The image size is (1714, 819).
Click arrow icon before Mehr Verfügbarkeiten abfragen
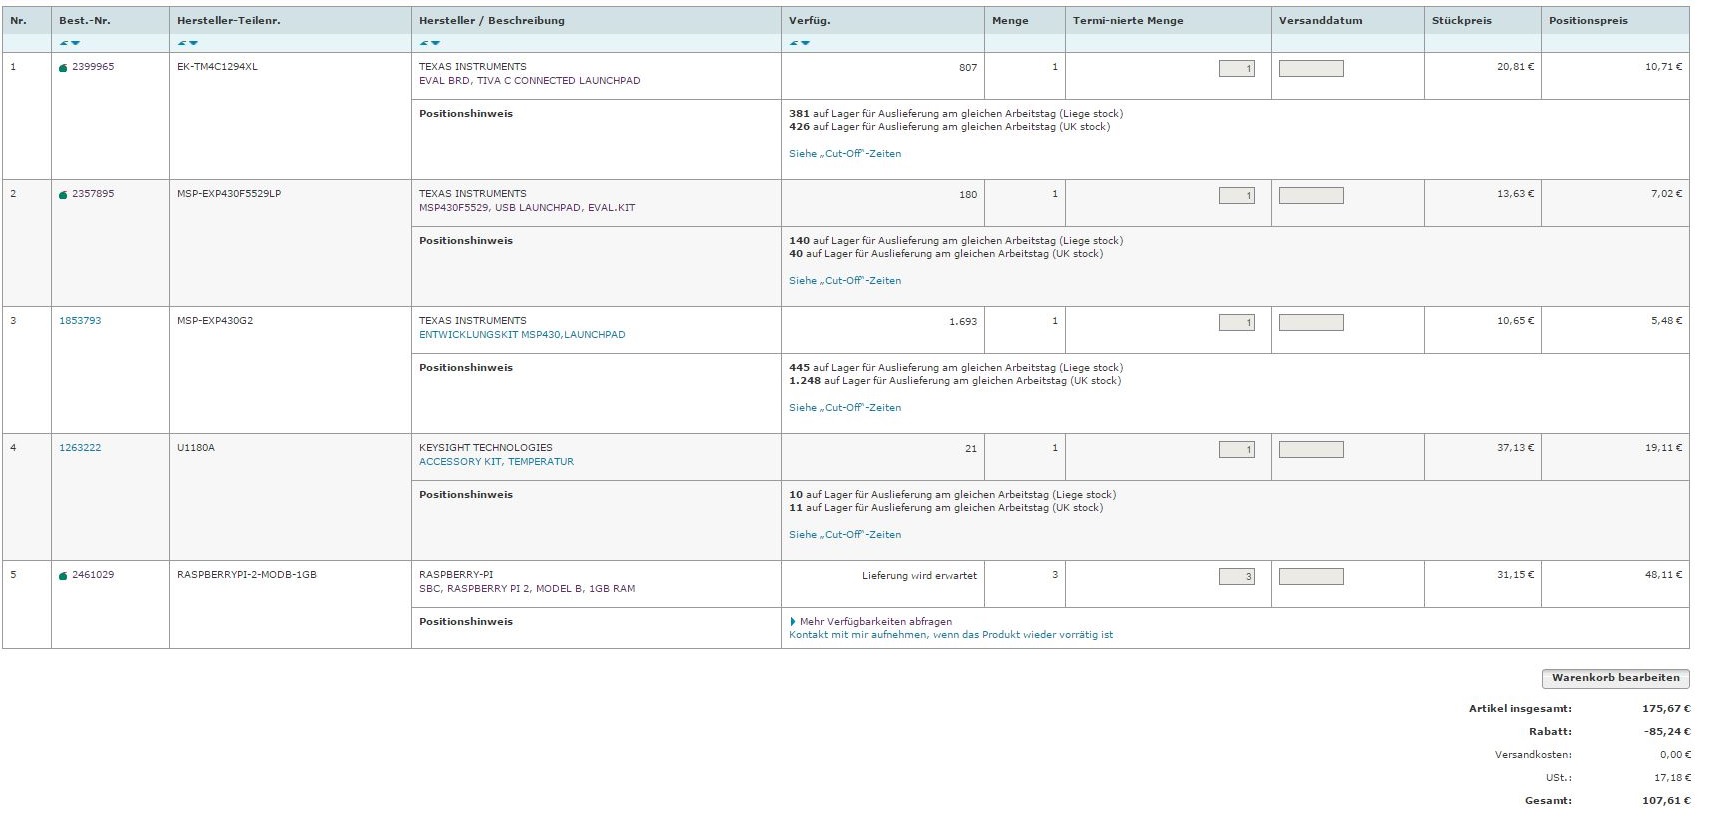[793, 621]
